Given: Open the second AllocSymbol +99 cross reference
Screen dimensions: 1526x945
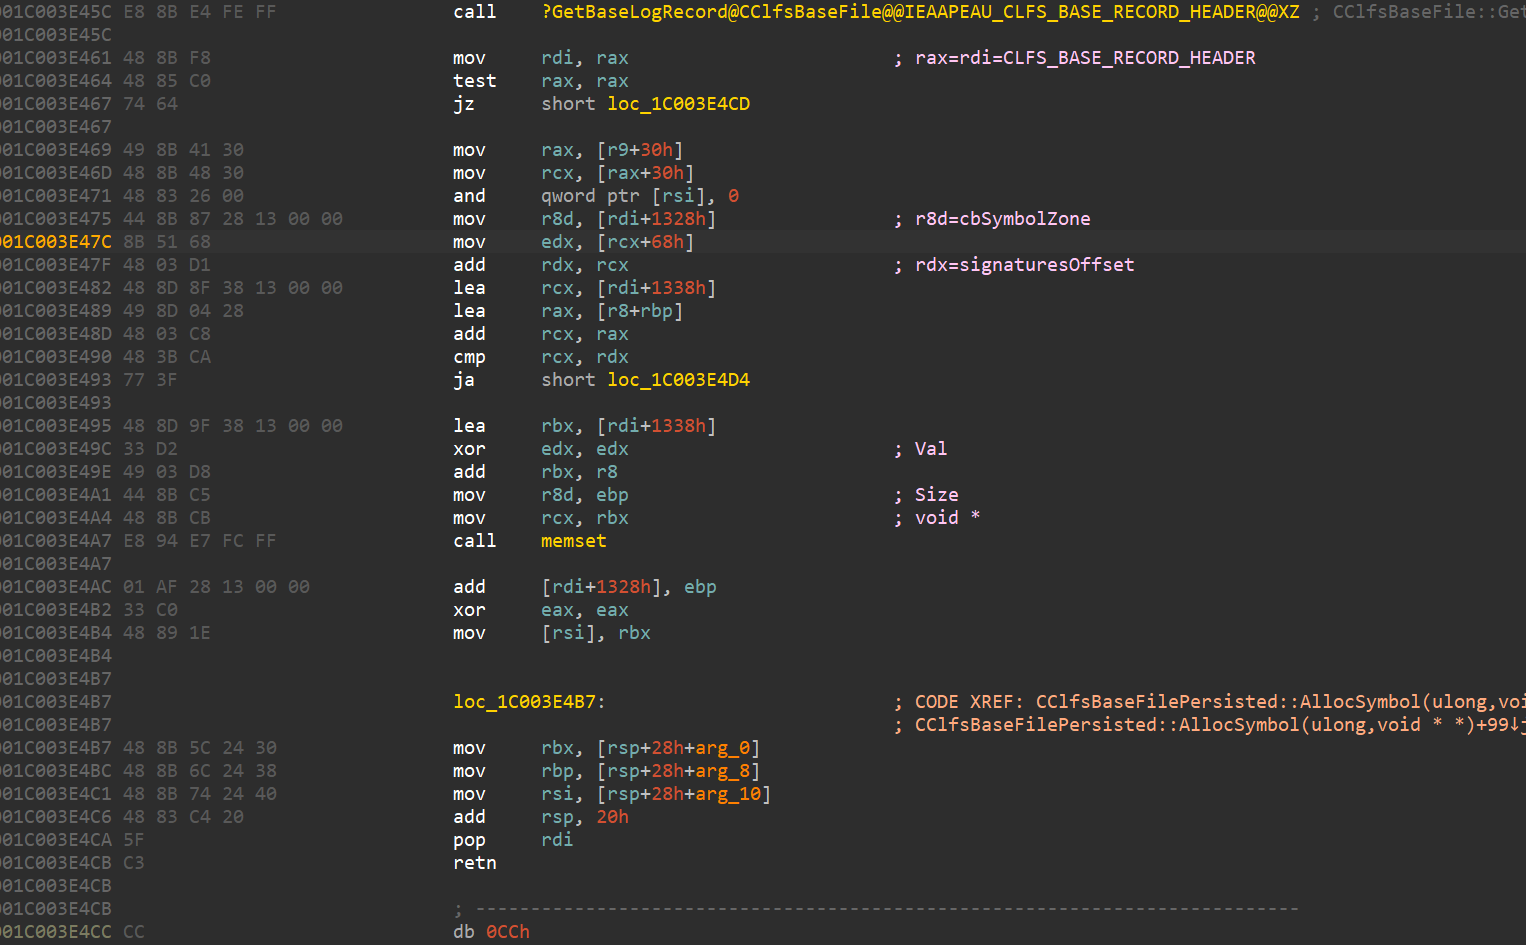Looking at the screenshot, I should pyautogui.click(x=1209, y=725).
